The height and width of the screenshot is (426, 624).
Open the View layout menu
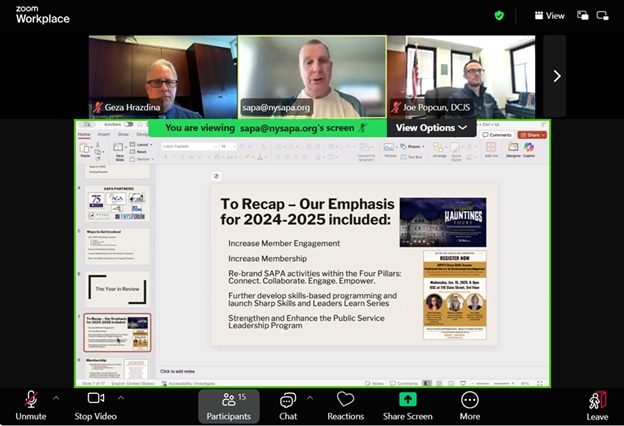tap(549, 15)
